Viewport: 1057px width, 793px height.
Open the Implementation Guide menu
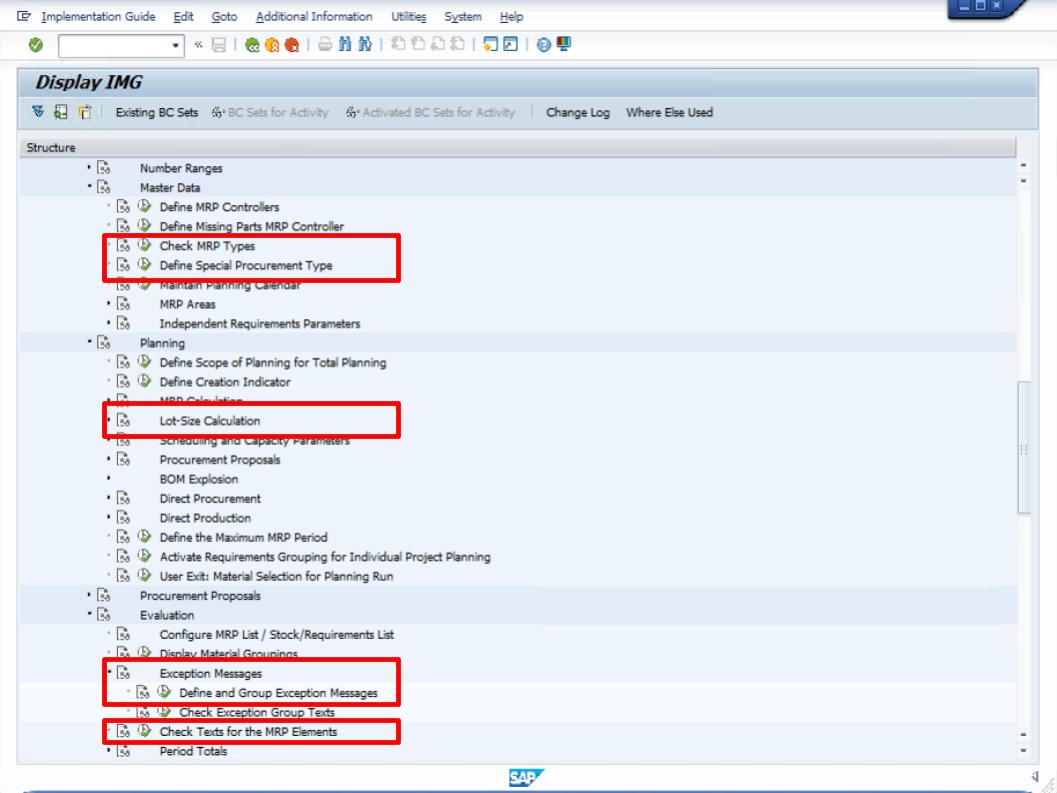(98, 17)
